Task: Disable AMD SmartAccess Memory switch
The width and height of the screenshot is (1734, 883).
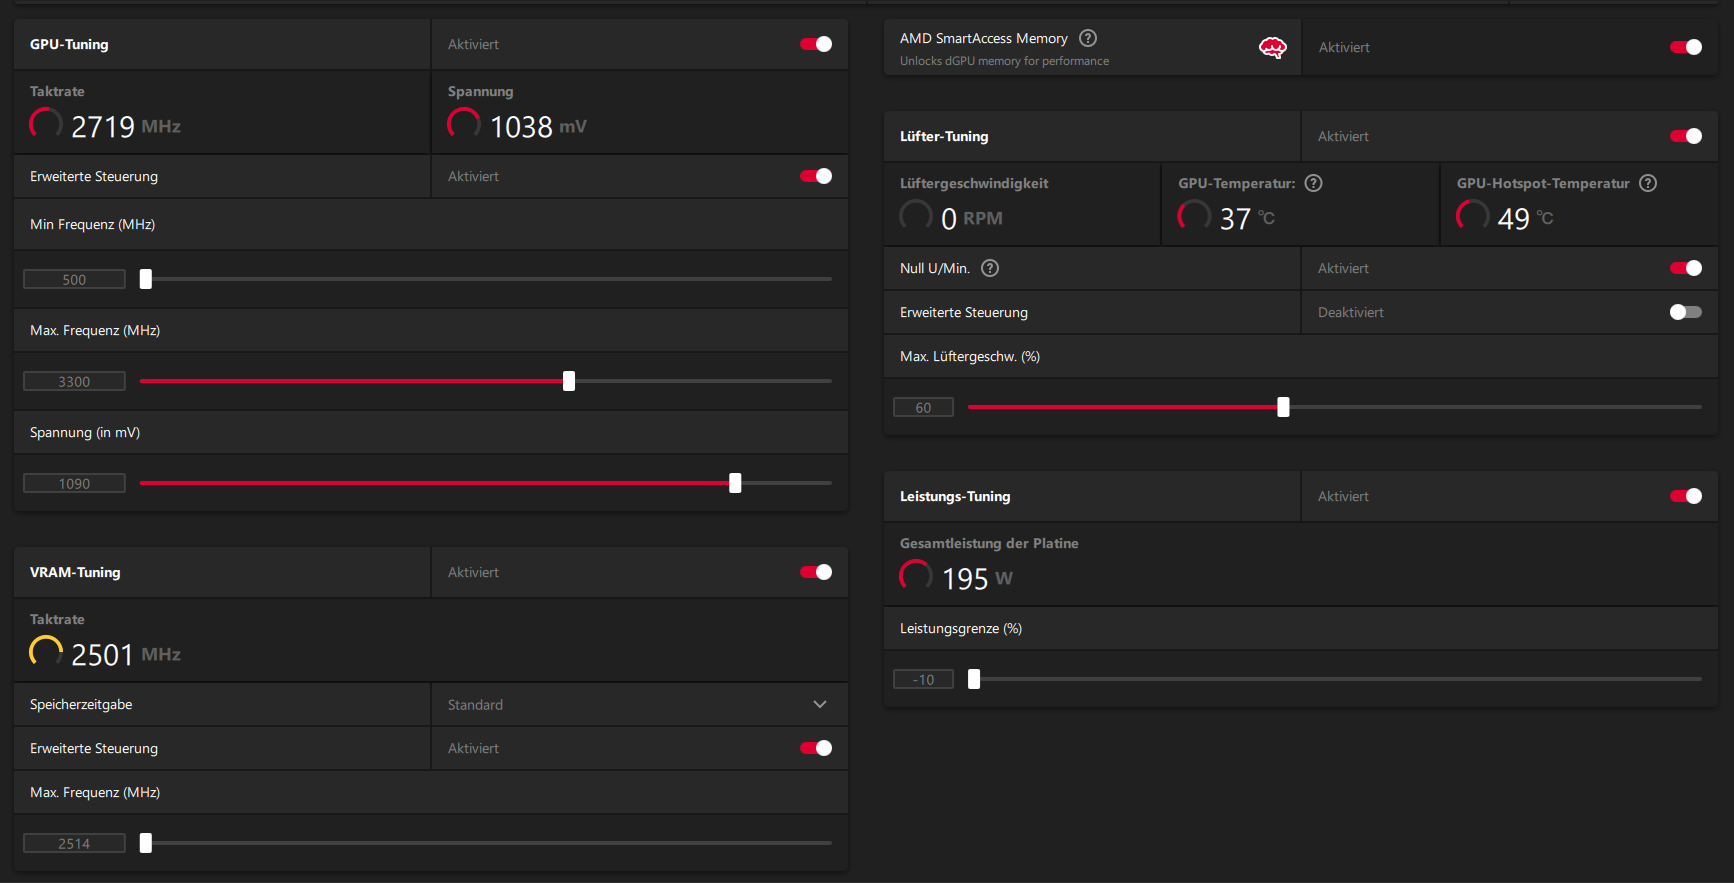Action: 1686,47
